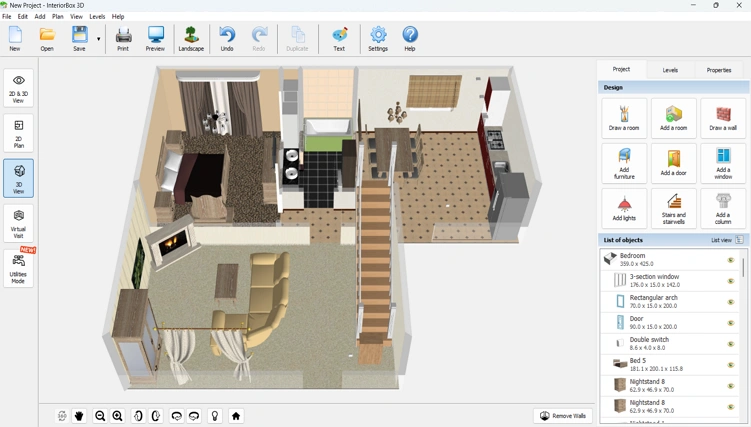Switch to 2D Plan mode

click(x=19, y=133)
